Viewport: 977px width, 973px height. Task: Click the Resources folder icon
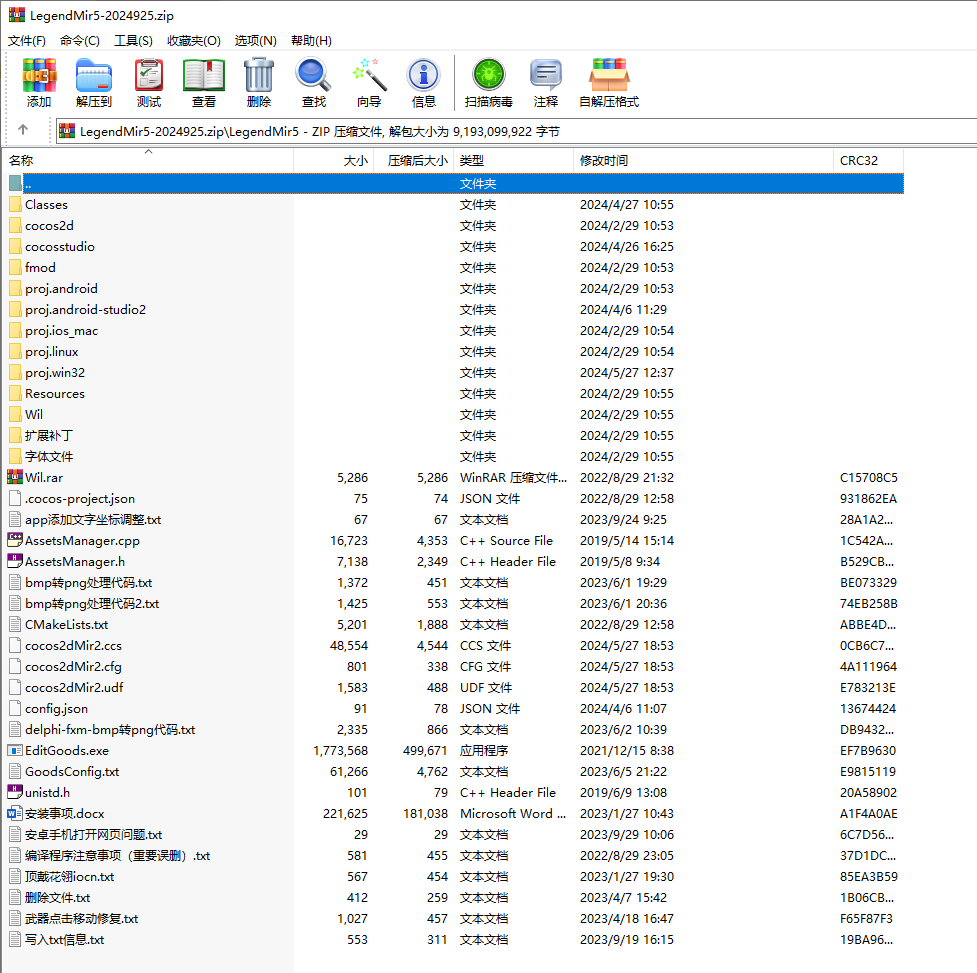[16, 394]
